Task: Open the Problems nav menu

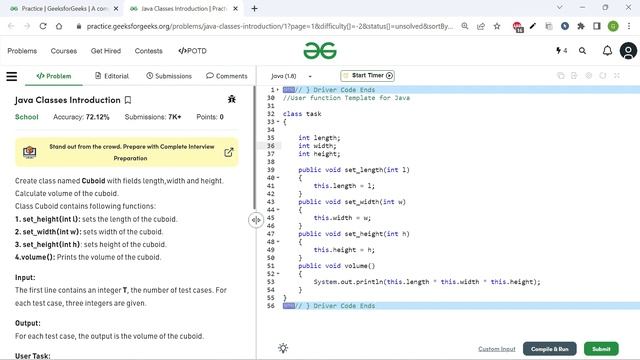Action: [x=22, y=51]
